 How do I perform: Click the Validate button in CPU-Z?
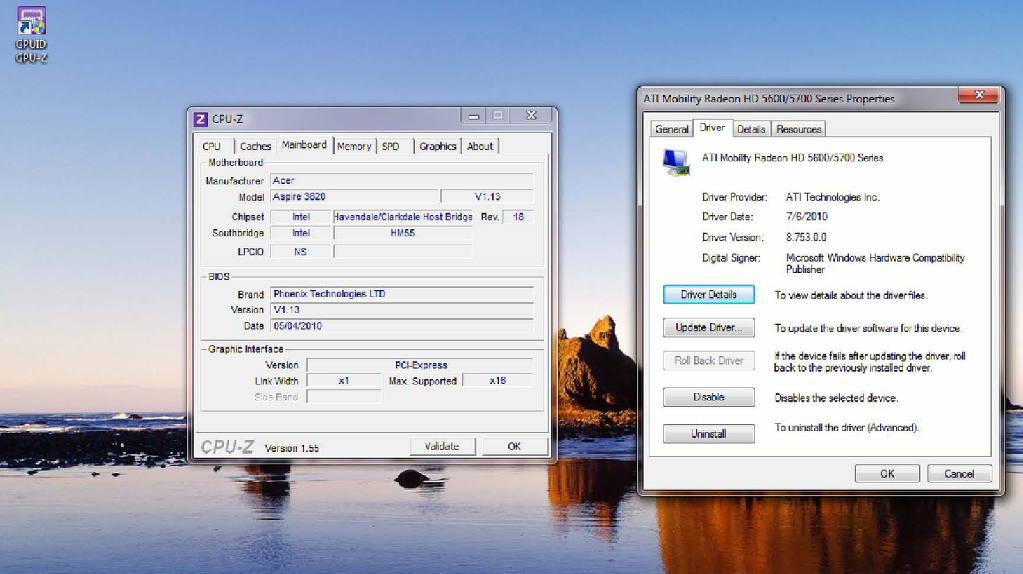point(442,447)
